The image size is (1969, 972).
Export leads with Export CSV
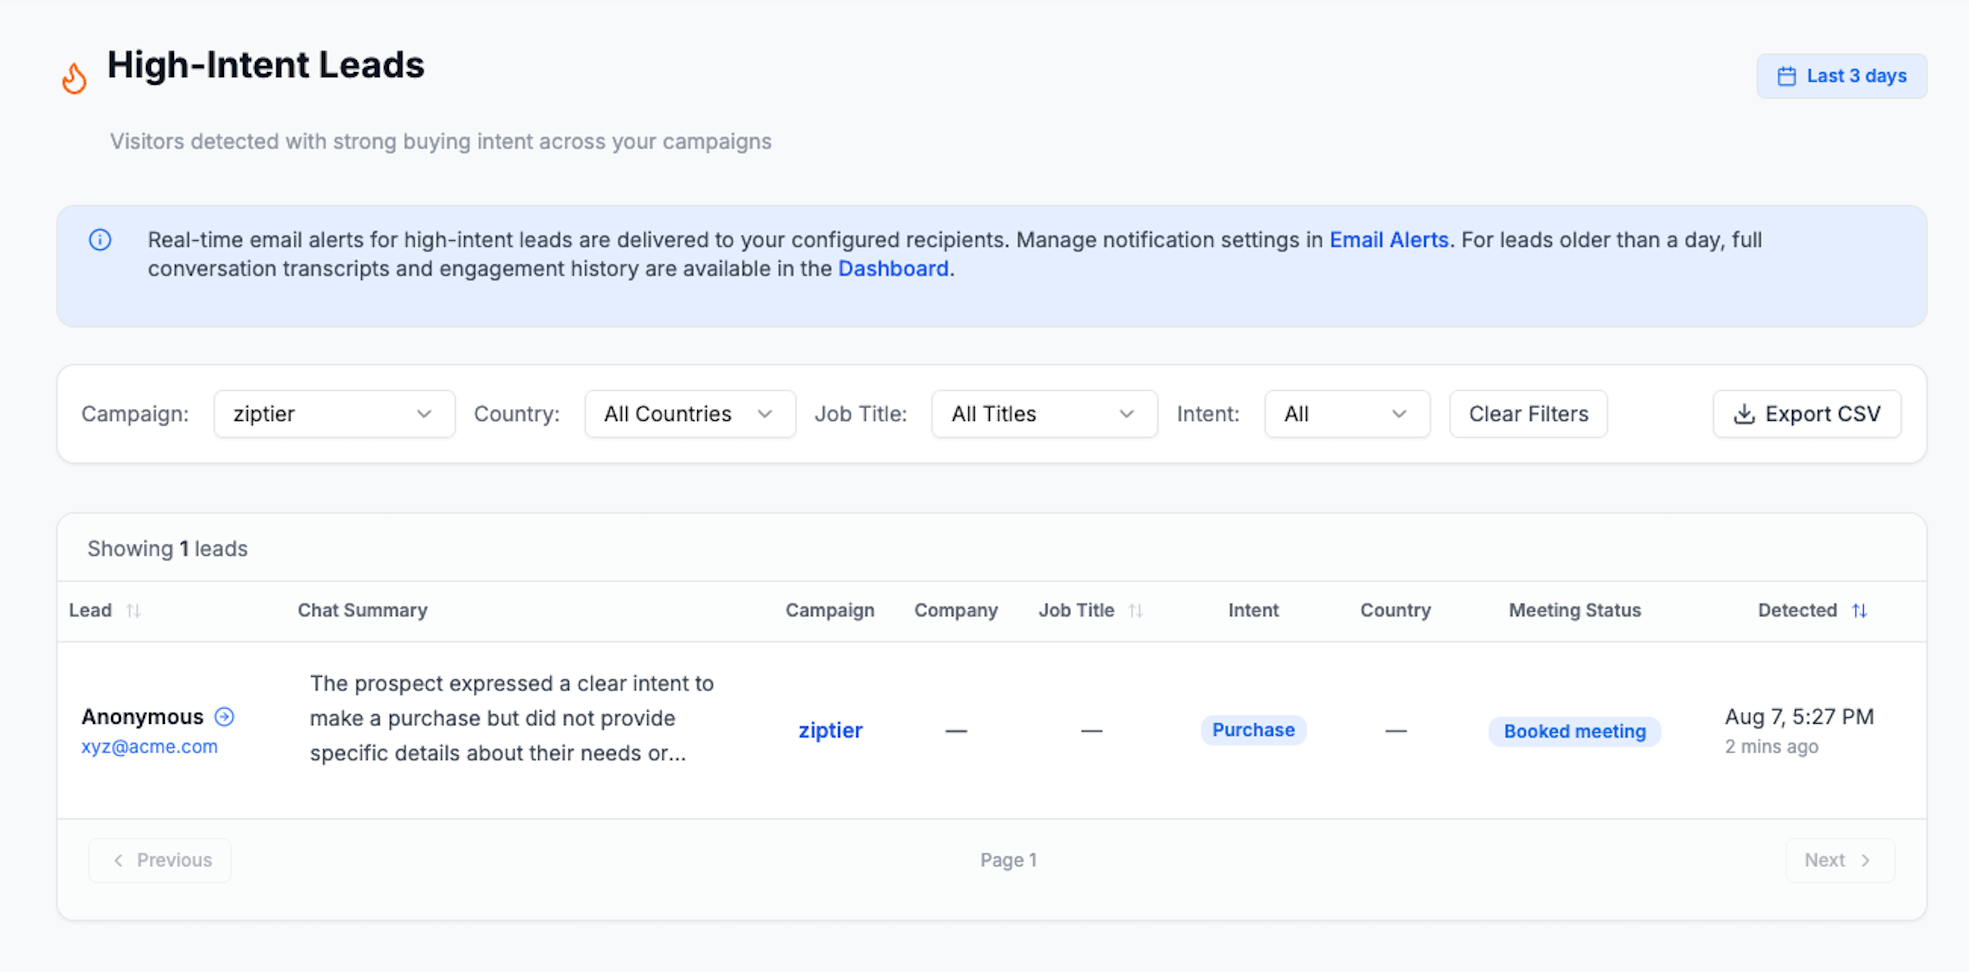point(1807,414)
